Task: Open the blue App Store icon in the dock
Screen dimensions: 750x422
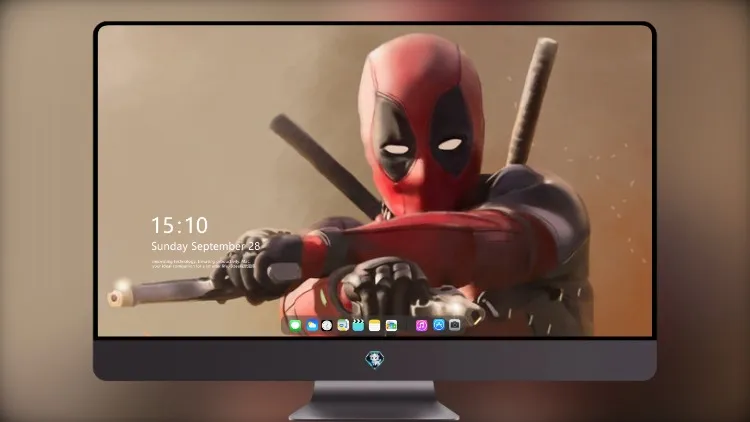Action: (439, 325)
